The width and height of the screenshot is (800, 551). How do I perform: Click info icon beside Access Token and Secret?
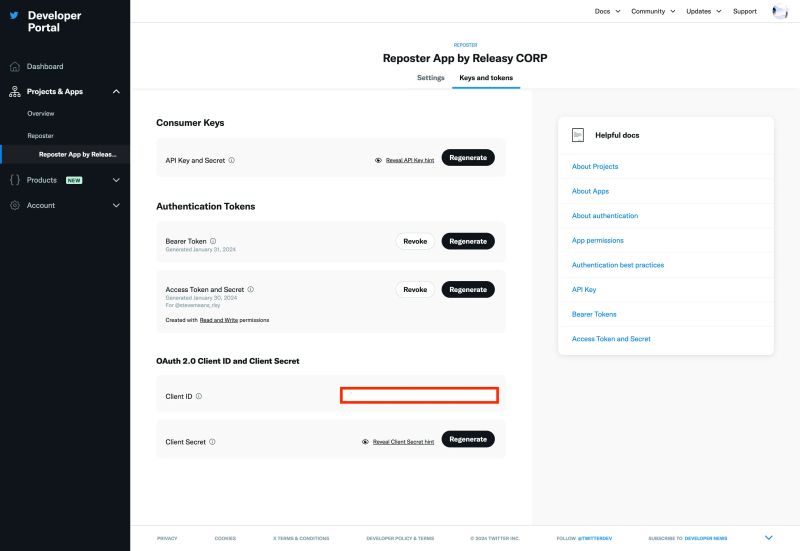point(251,289)
